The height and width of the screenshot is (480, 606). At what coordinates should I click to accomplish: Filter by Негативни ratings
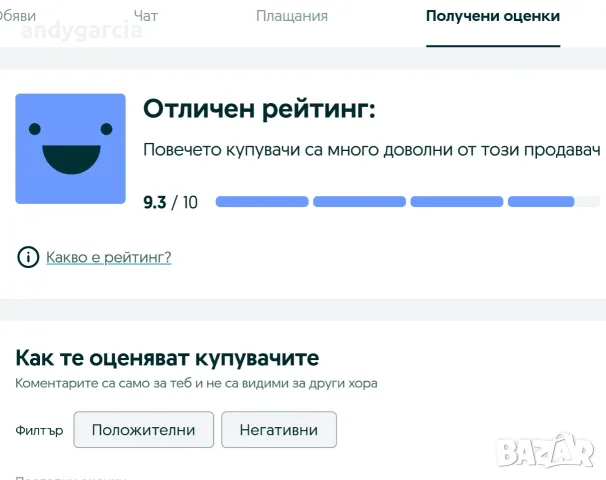279,429
